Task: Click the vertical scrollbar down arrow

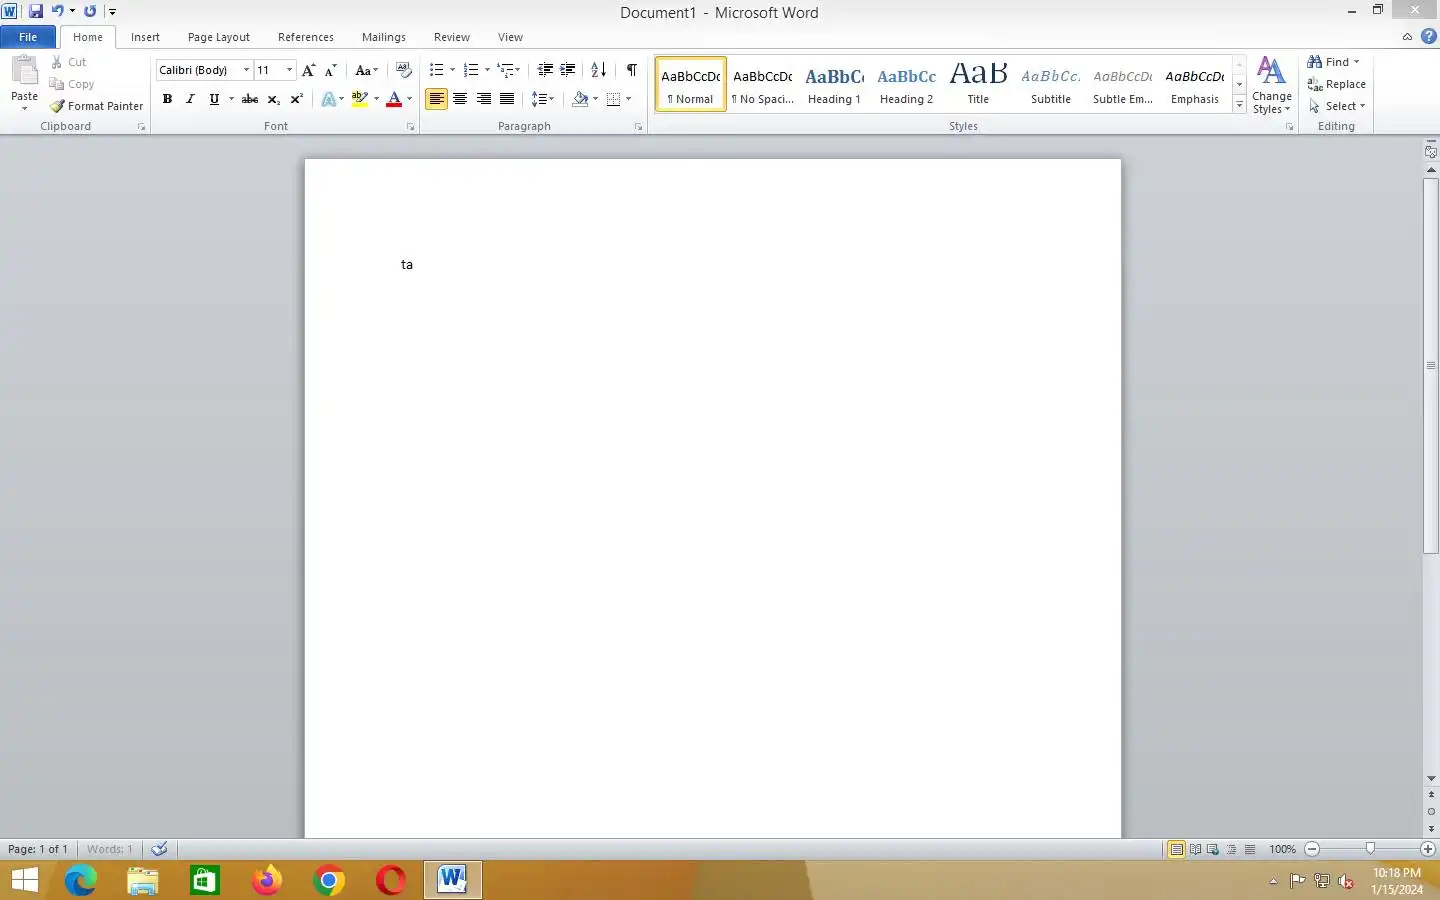Action: coord(1431,778)
